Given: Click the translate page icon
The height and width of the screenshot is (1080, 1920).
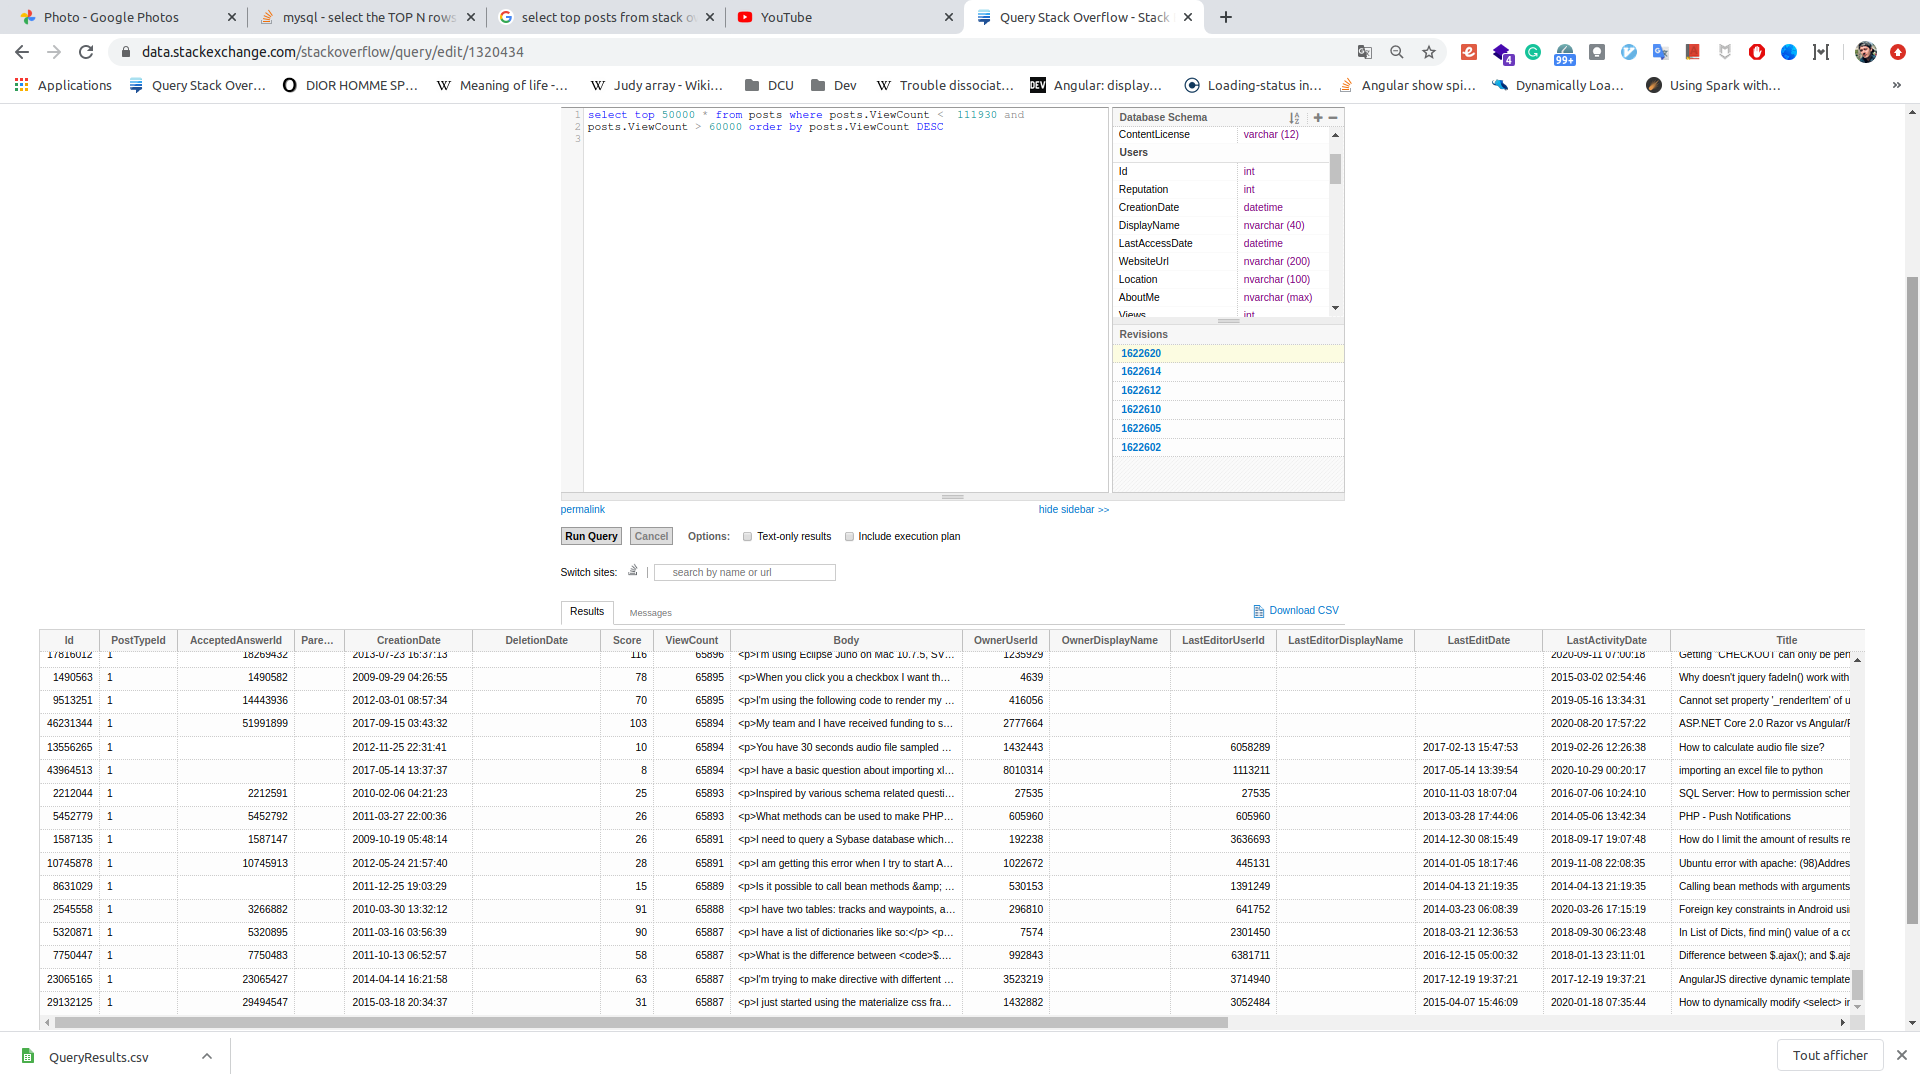Looking at the screenshot, I should pos(1365,52).
